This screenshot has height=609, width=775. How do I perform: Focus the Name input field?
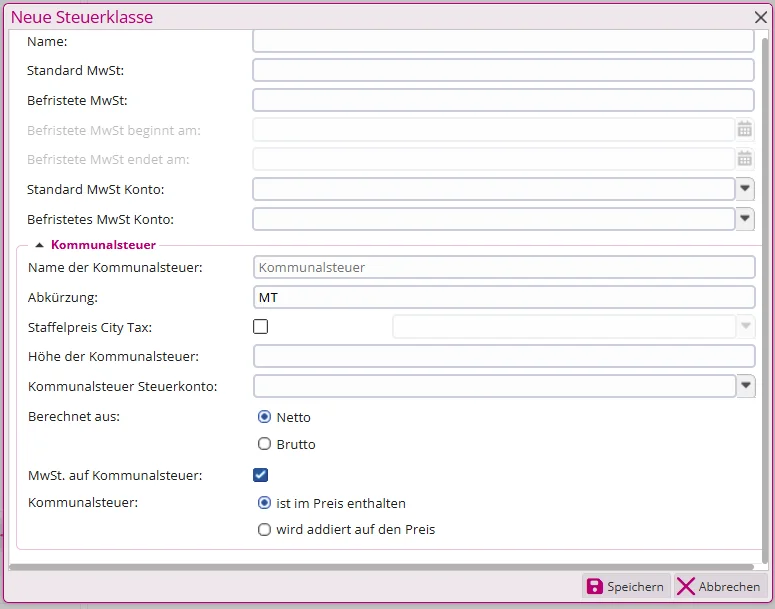pyautogui.click(x=503, y=41)
